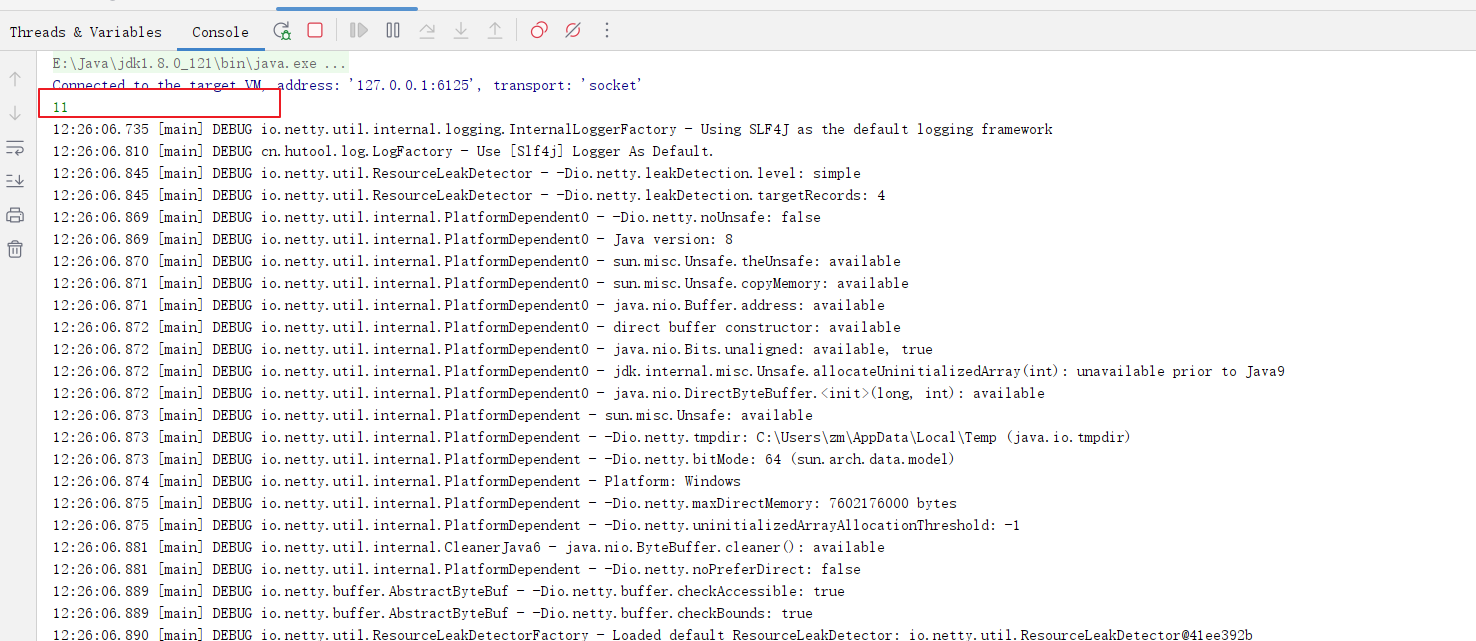
Task: Open the three-dot more options menu
Action: [x=607, y=31]
